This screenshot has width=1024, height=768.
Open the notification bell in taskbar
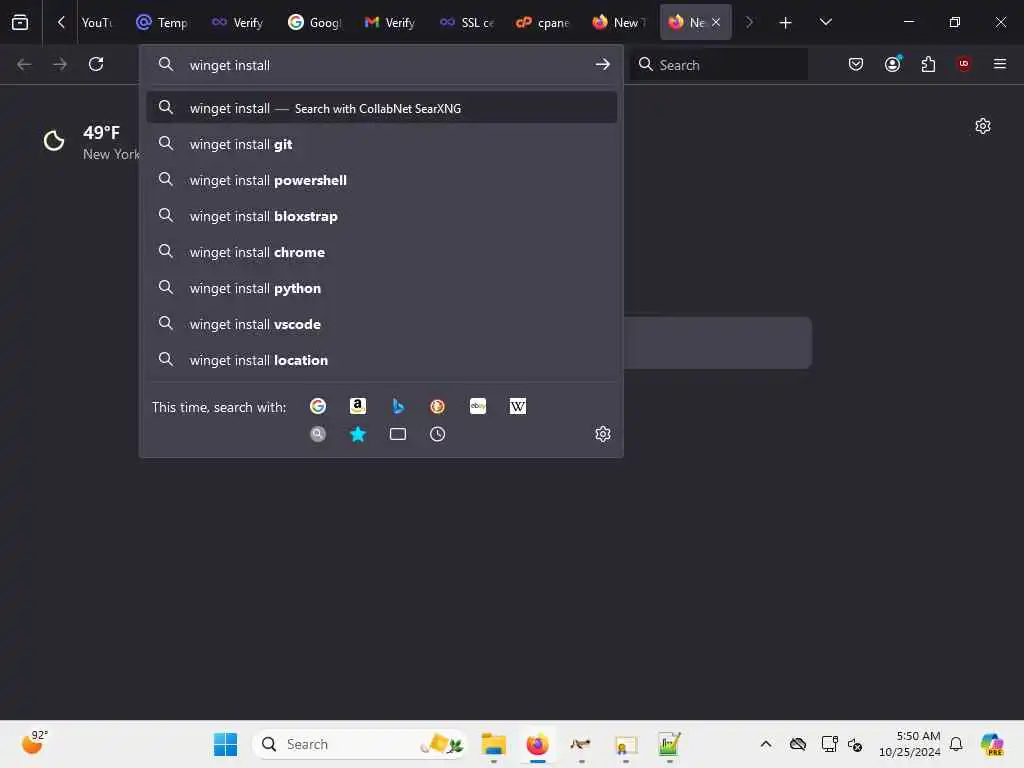(956, 744)
